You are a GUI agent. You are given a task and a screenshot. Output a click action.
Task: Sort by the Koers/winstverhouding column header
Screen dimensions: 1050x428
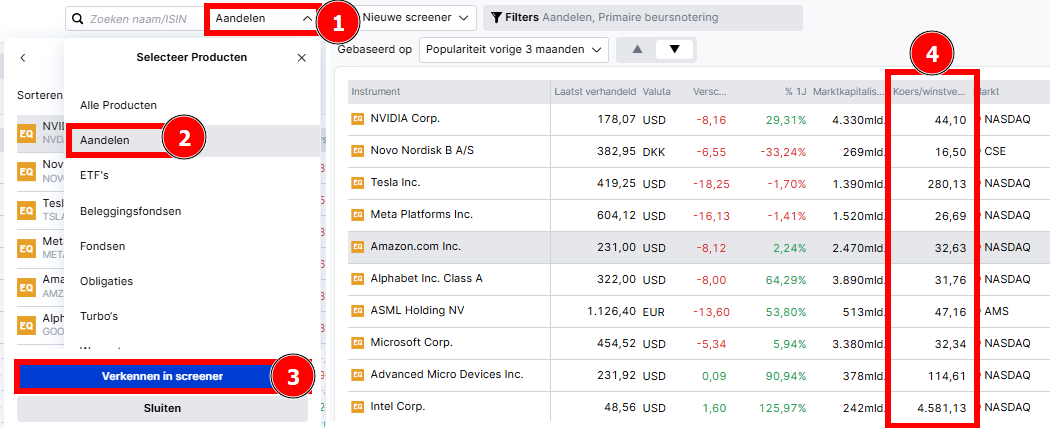929,92
